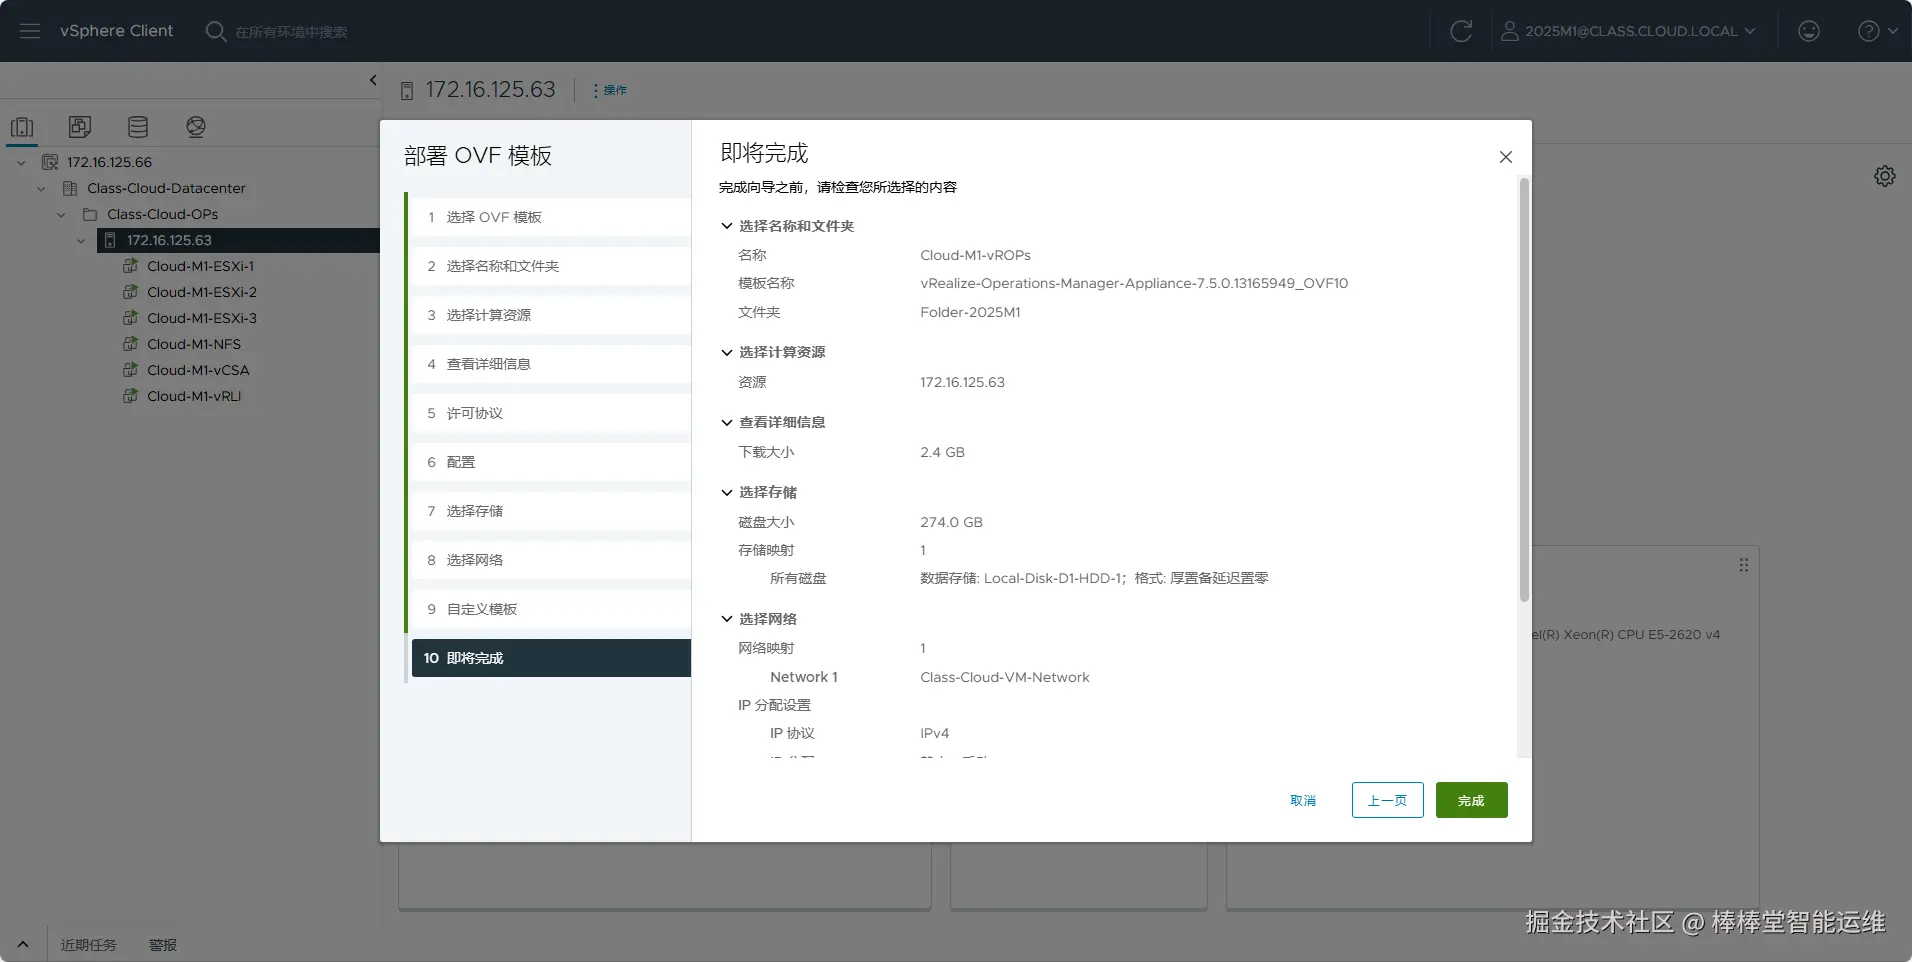
Task: Expand the bottom recent tasks panel arrow
Action: click(x=22, y=944)
